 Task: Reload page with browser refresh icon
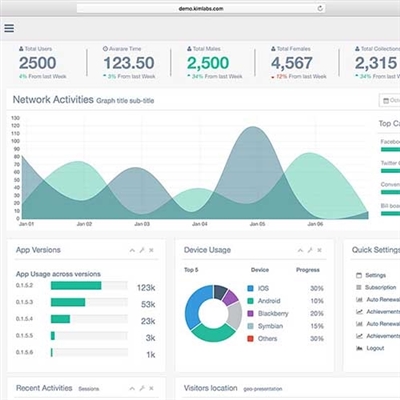(320, 9)
